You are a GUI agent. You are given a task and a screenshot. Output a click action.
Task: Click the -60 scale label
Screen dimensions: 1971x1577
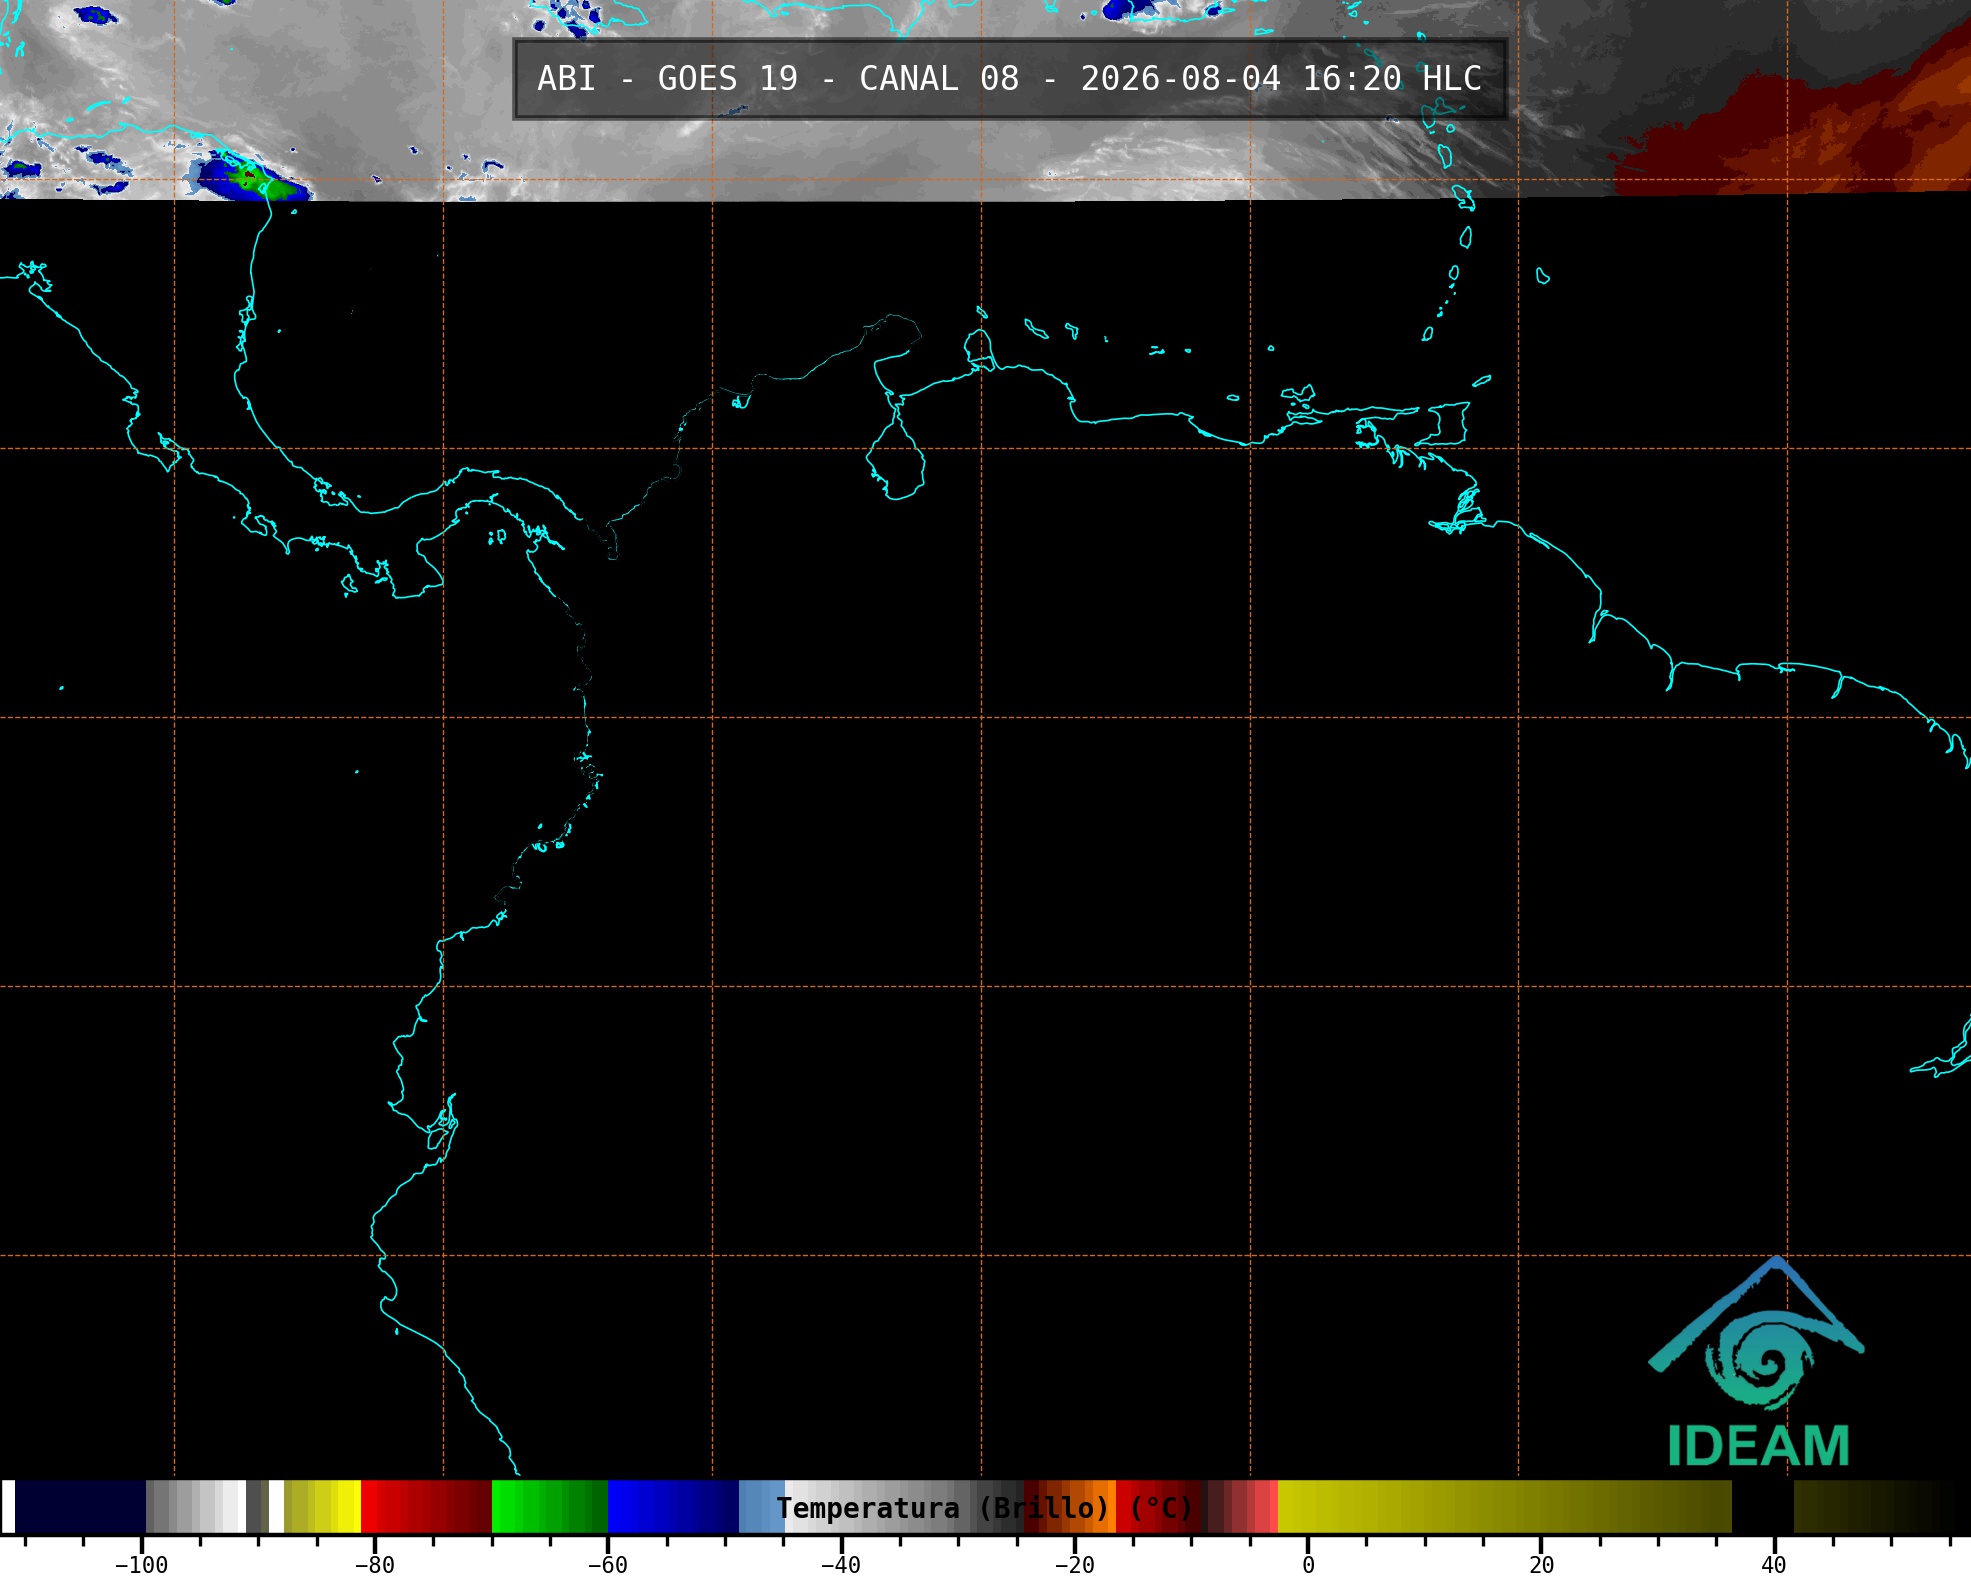click(607, 1565)
